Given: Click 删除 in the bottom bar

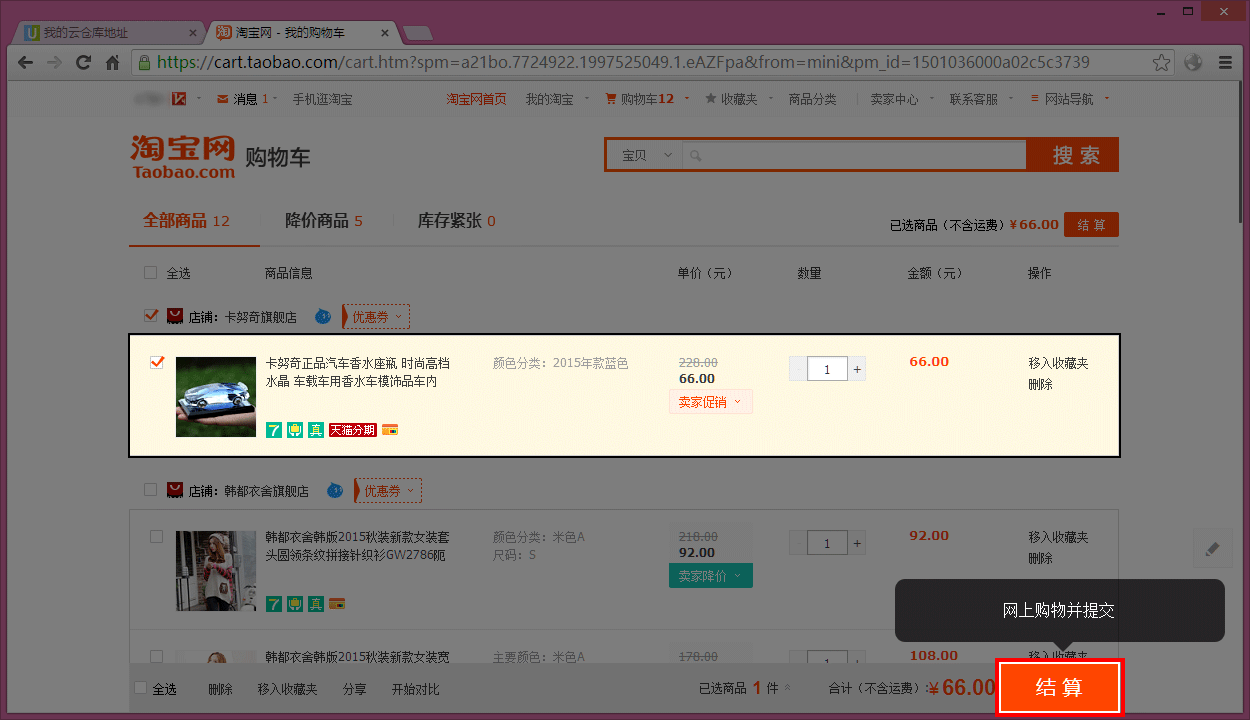Looking at the screenshot, I should tap(220, 689).
